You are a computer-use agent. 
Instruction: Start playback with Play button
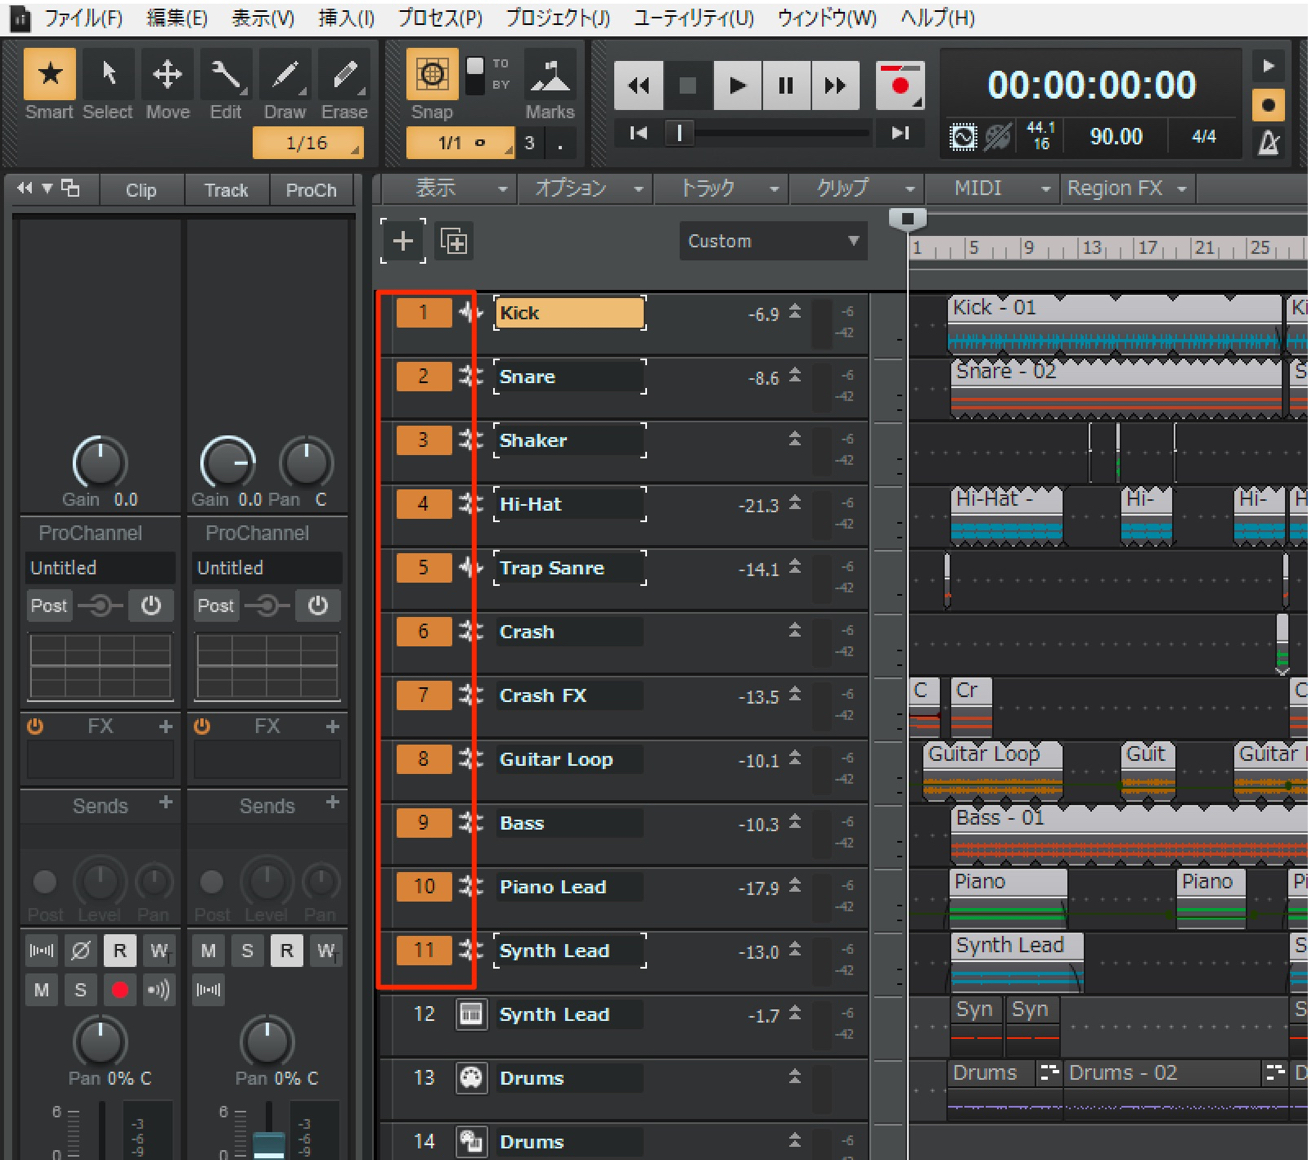coord(737,86)
